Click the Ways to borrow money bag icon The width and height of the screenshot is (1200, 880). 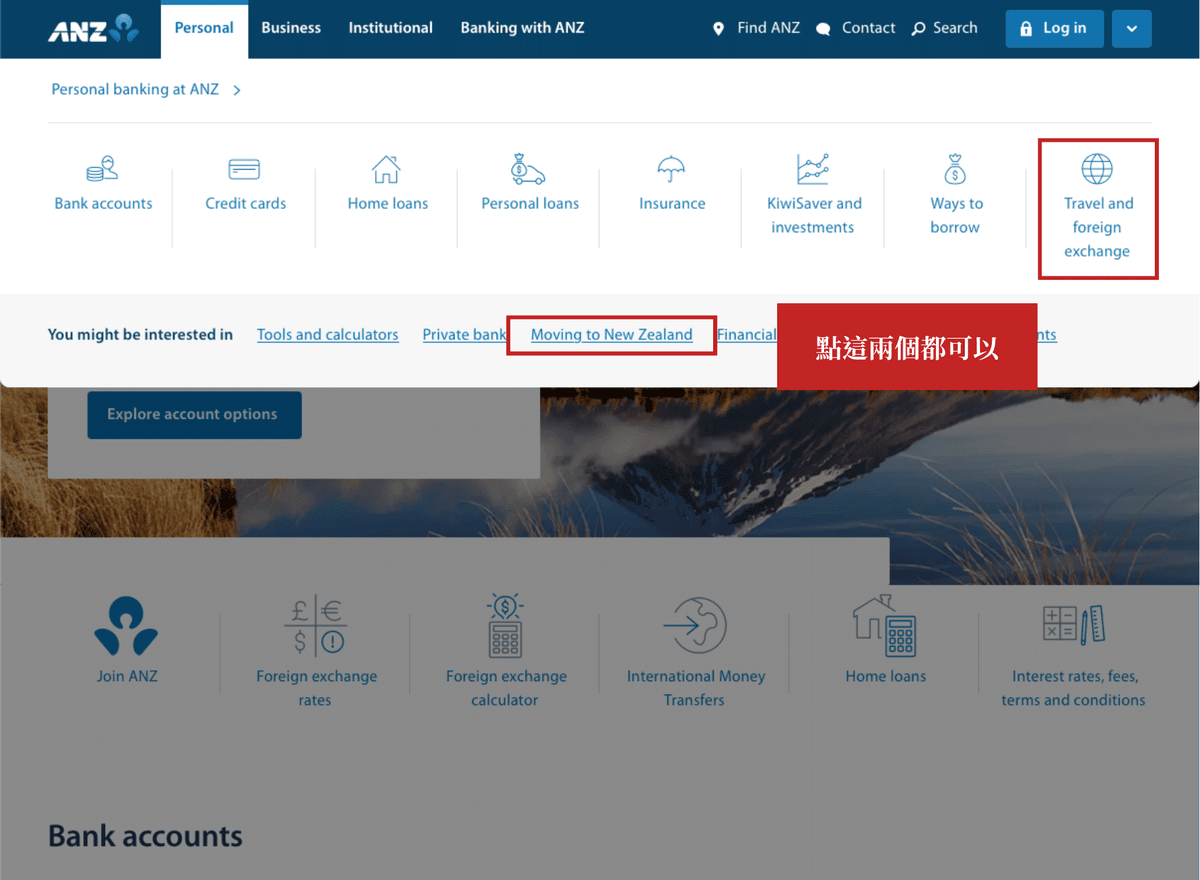click(955, 169)
